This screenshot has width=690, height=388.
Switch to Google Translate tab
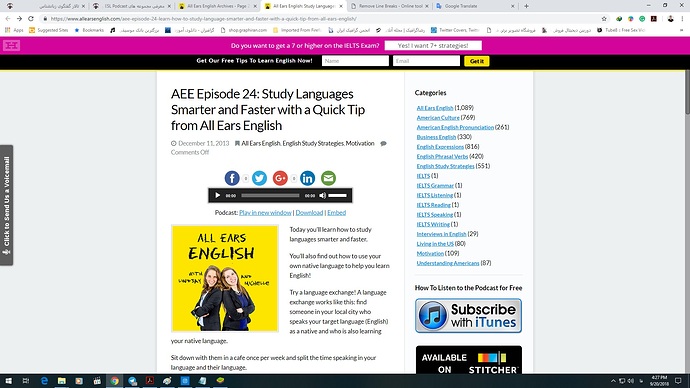coord(475,6)
